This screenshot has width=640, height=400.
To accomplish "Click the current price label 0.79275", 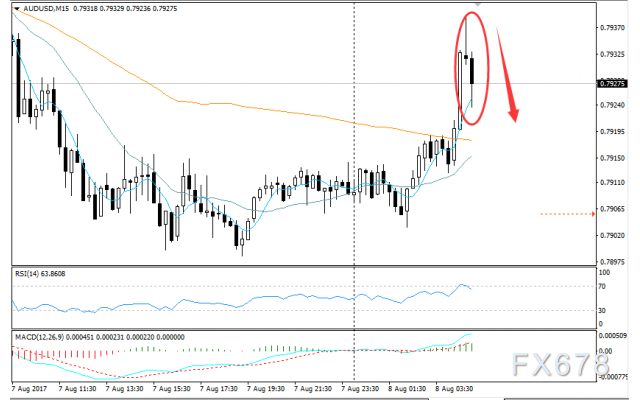I will [x=611, y=84].
